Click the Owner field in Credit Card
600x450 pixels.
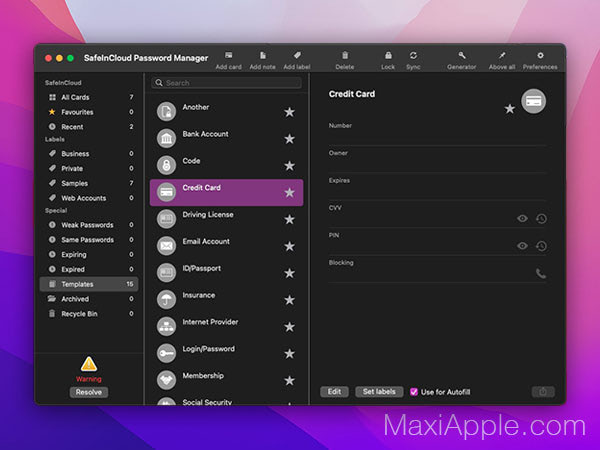pyautogui.click(x=437, y=161)
